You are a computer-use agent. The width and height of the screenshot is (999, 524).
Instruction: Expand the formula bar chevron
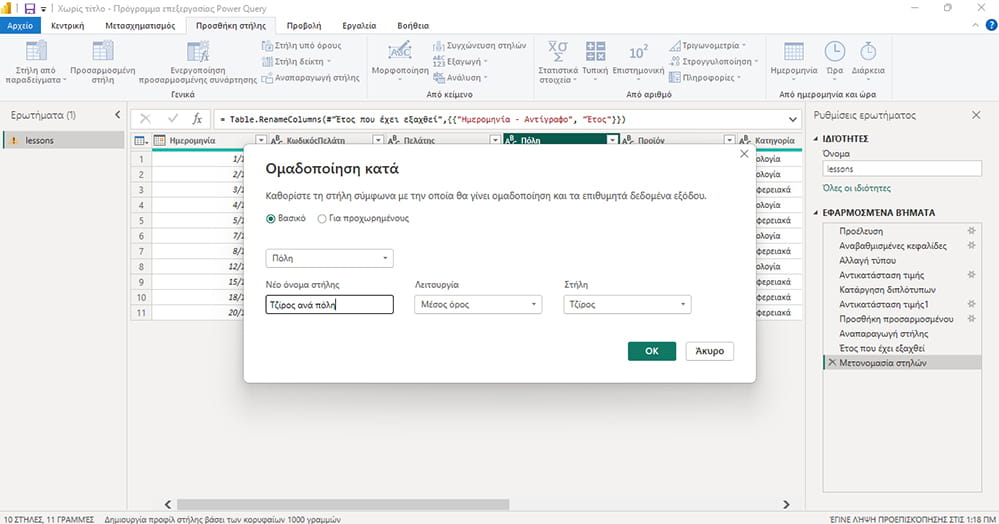coord(793,119)
